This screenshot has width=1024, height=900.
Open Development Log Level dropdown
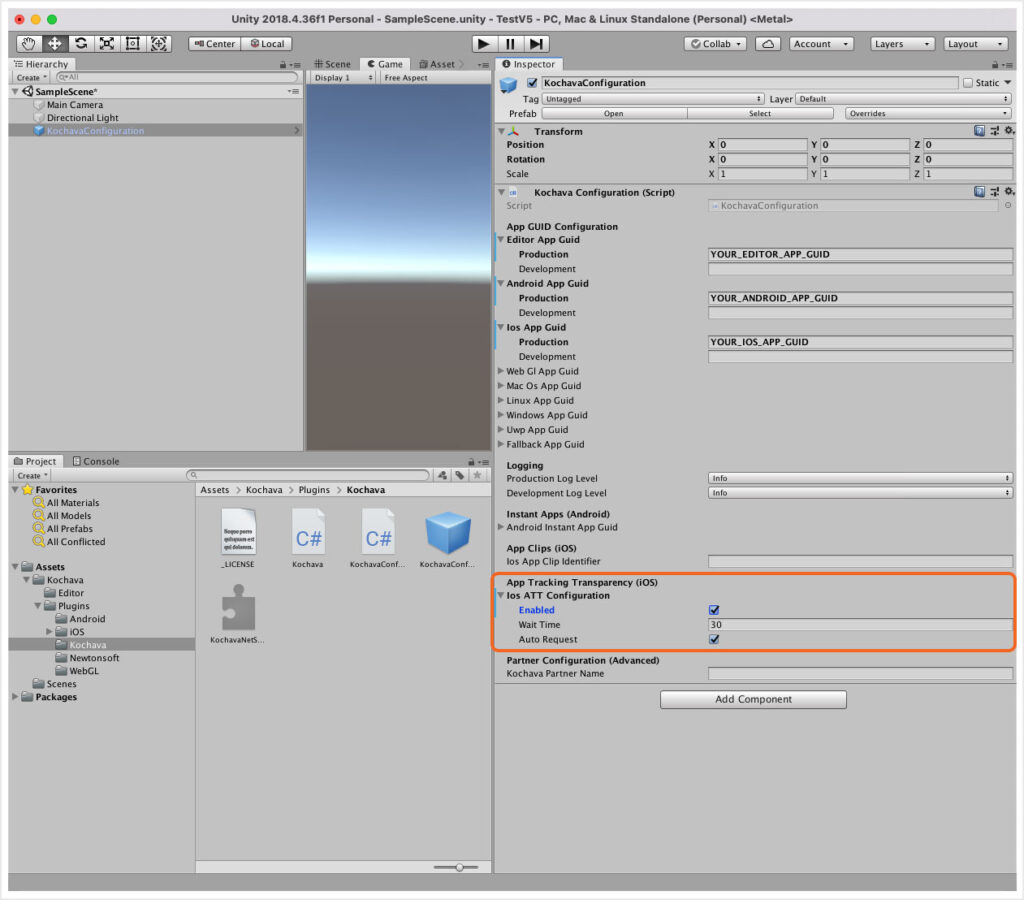[860, 493]
